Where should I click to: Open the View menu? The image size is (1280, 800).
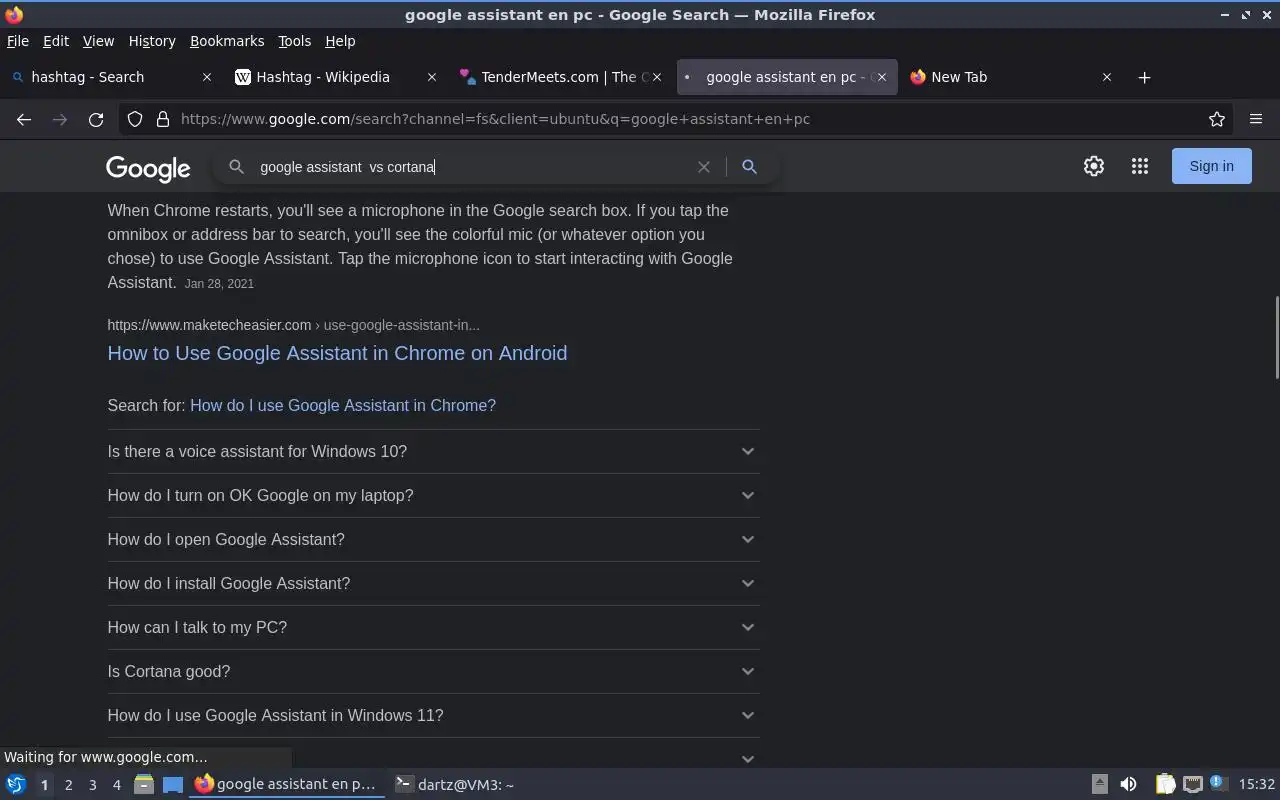coord(98,41)
